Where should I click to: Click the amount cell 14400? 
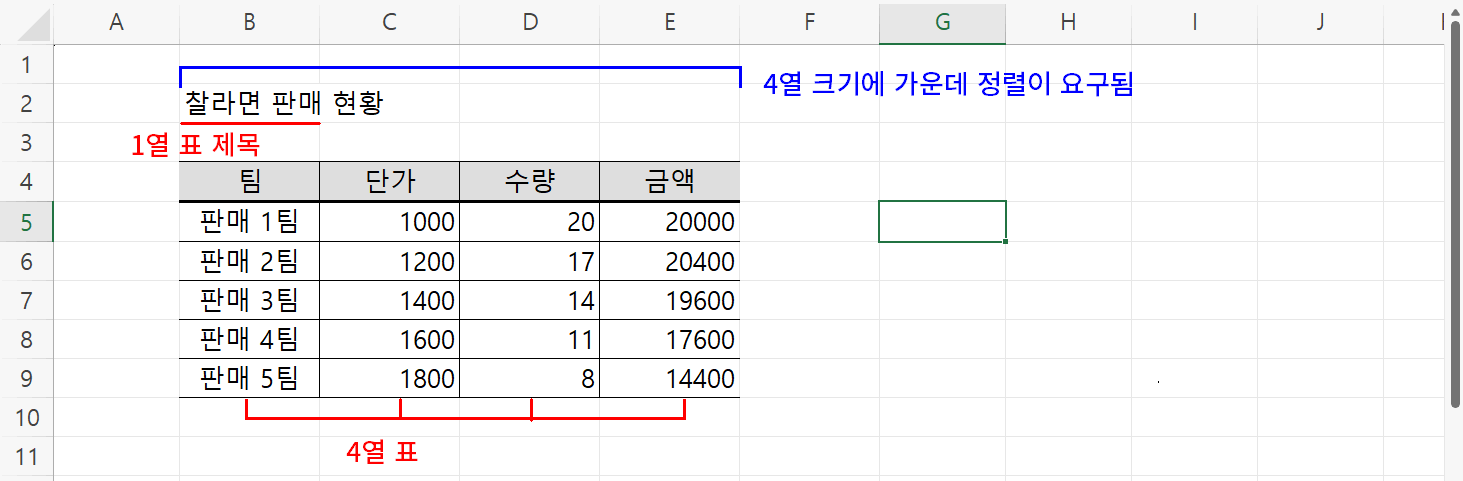coord(669,378)
